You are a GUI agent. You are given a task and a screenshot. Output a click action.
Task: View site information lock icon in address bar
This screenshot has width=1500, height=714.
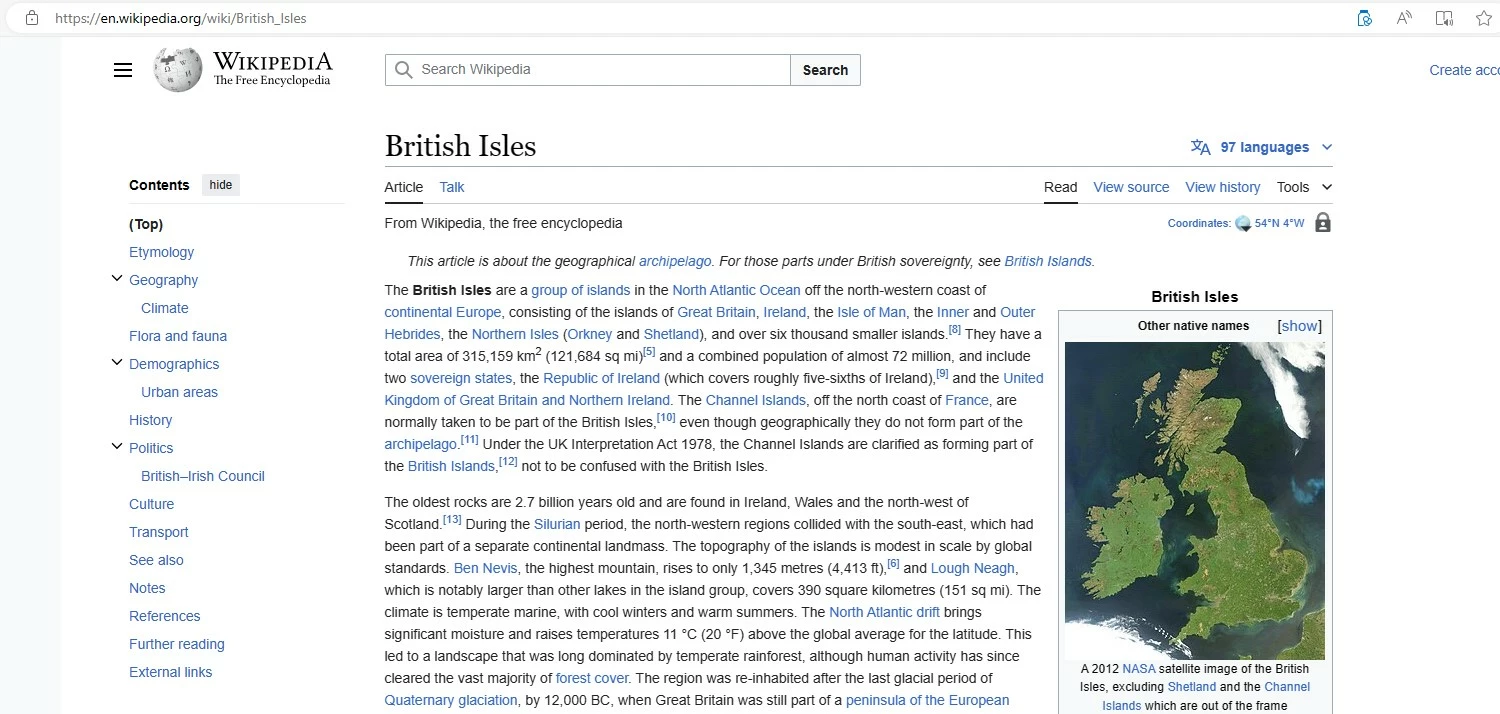point(32,18)
